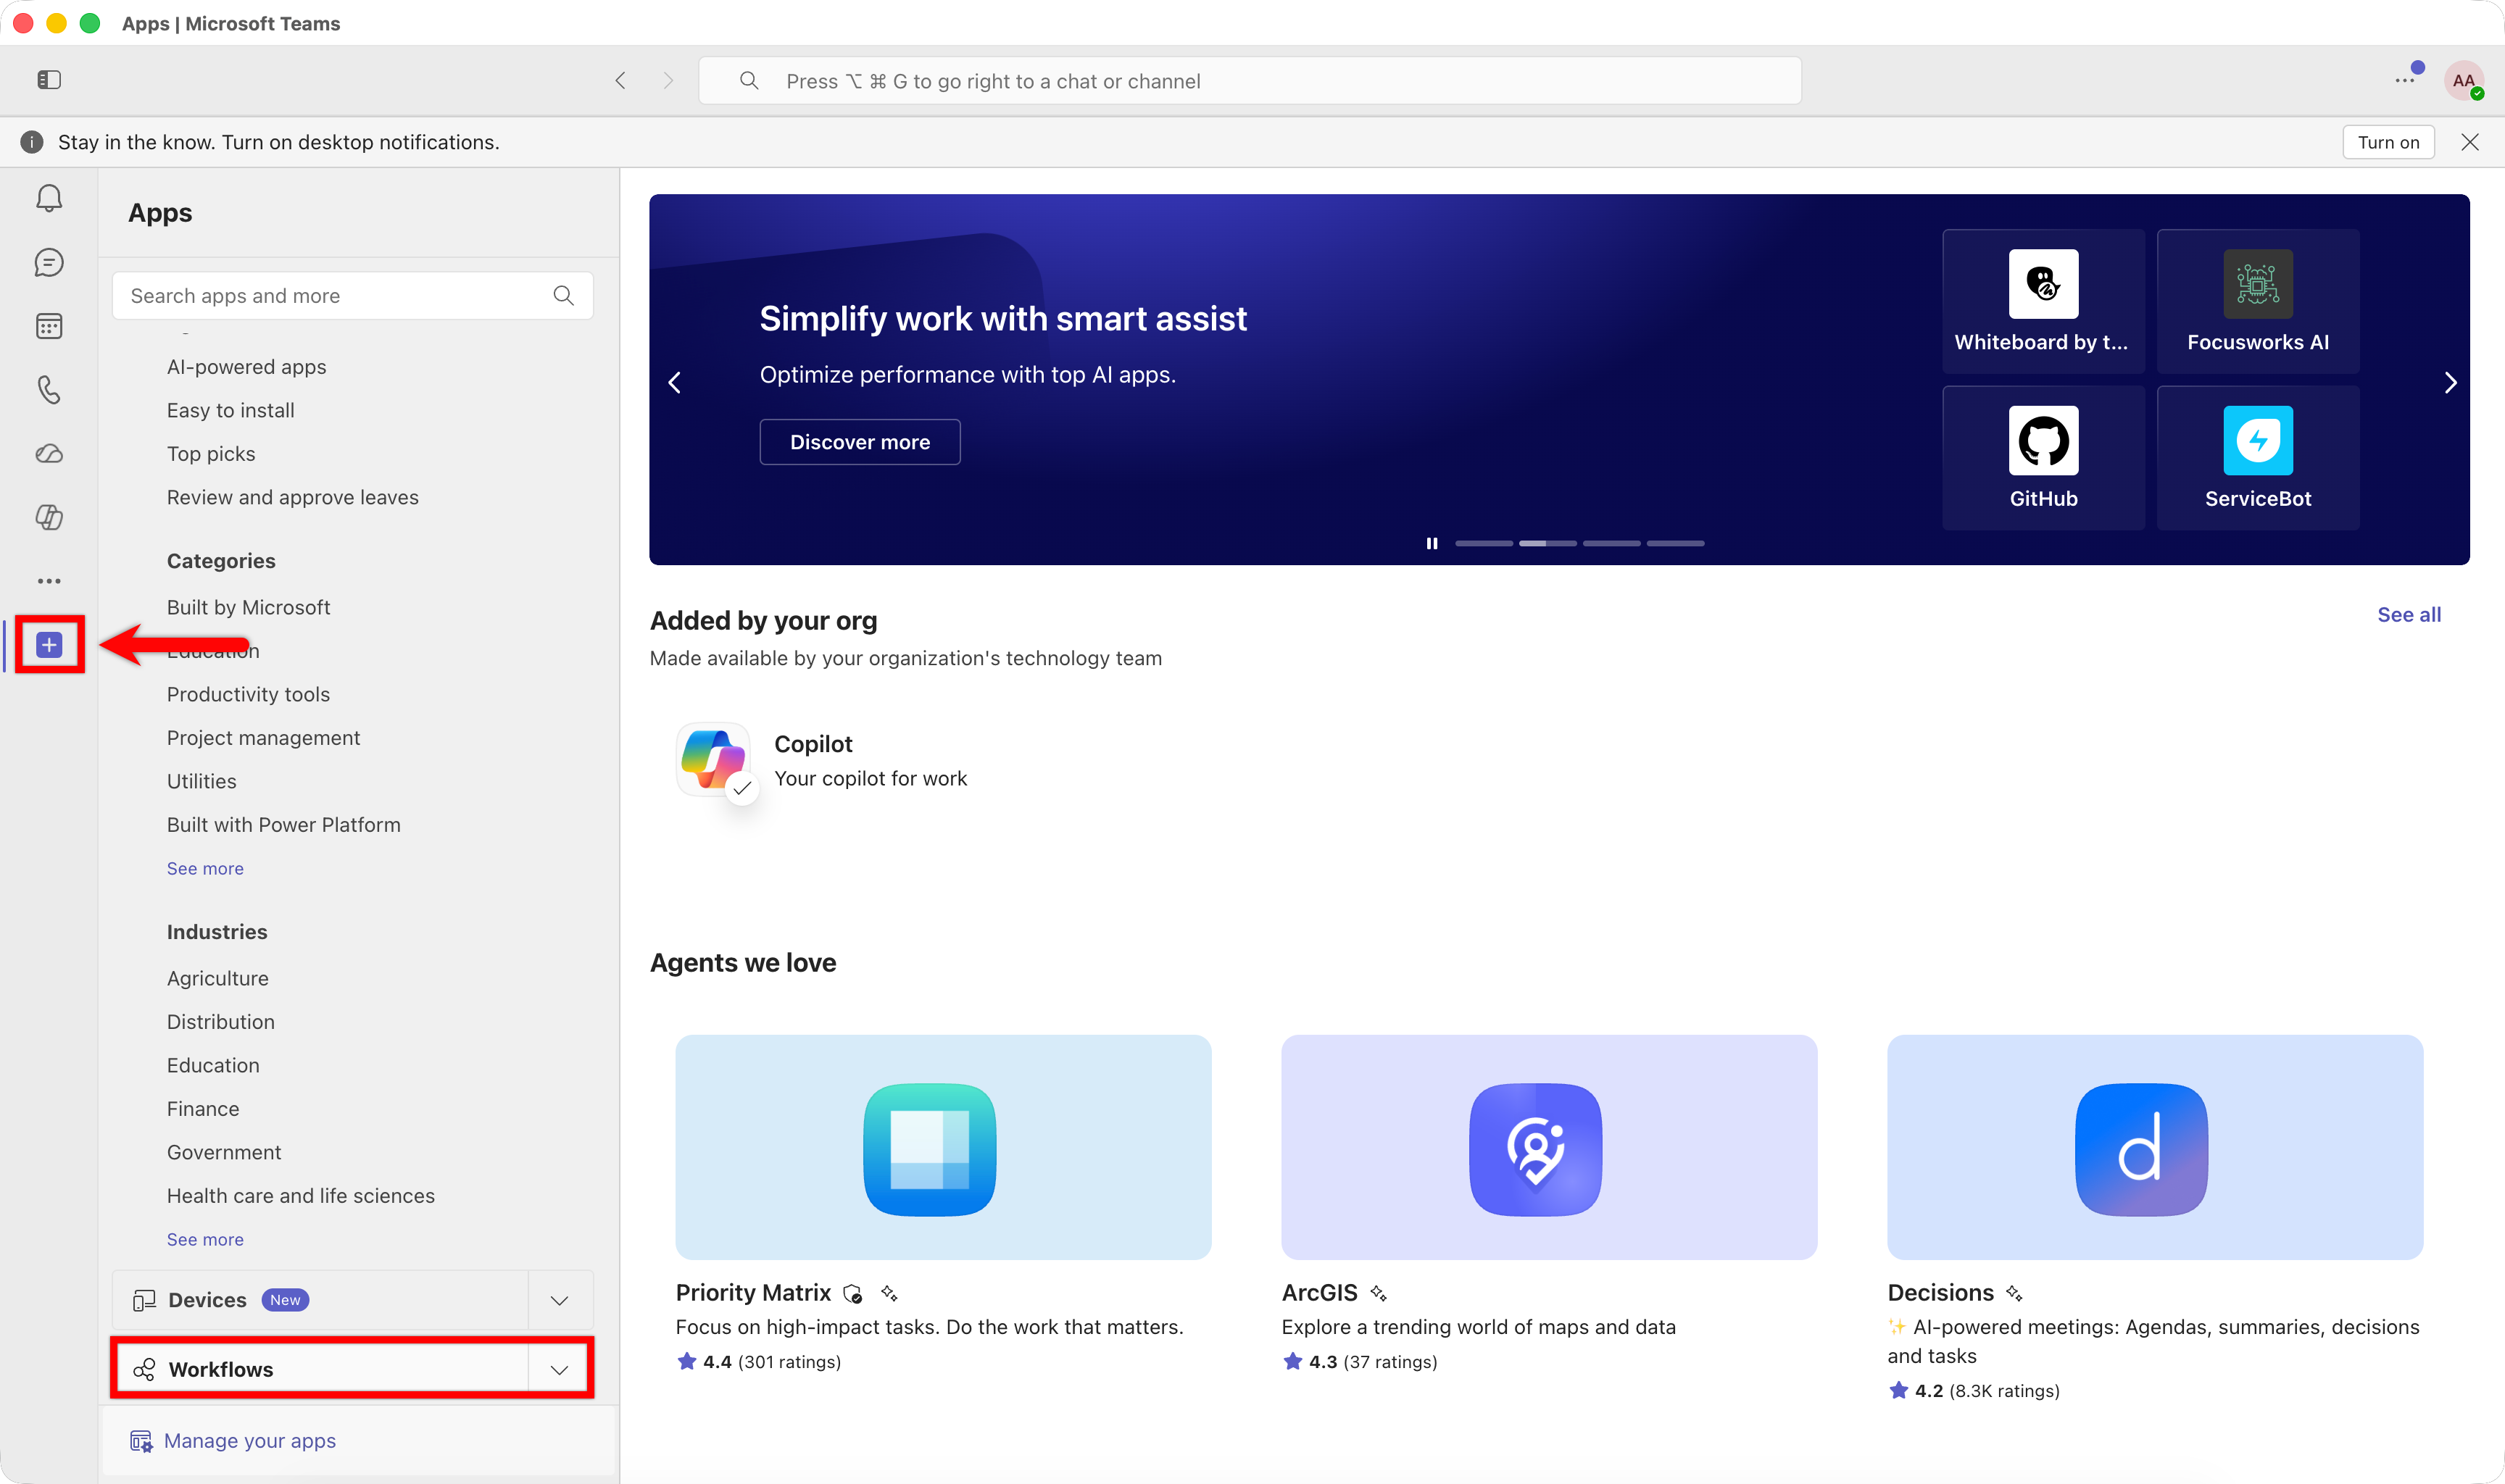Viewport: 2505px width, 1484px height.
Task: Open the Focusworks AI app tile
Action: click(x=2258, y=302)
